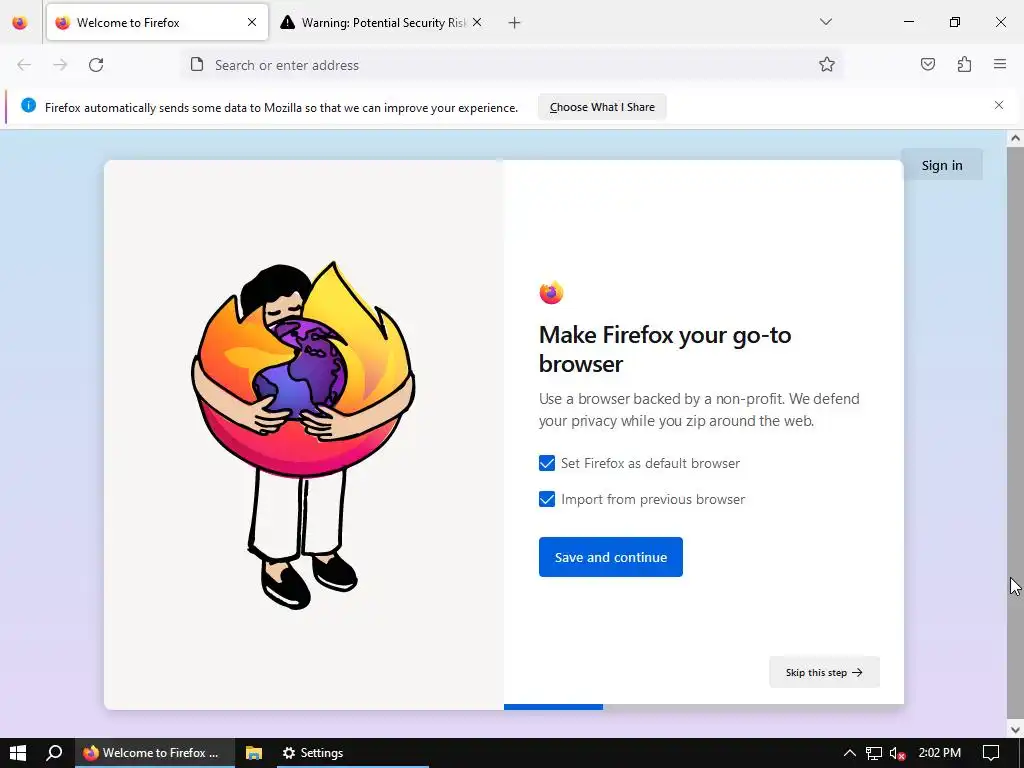This screenshot has height=768, width=1024.
Task: Click the Firefox hug illustration
Action: coord(303,434)
